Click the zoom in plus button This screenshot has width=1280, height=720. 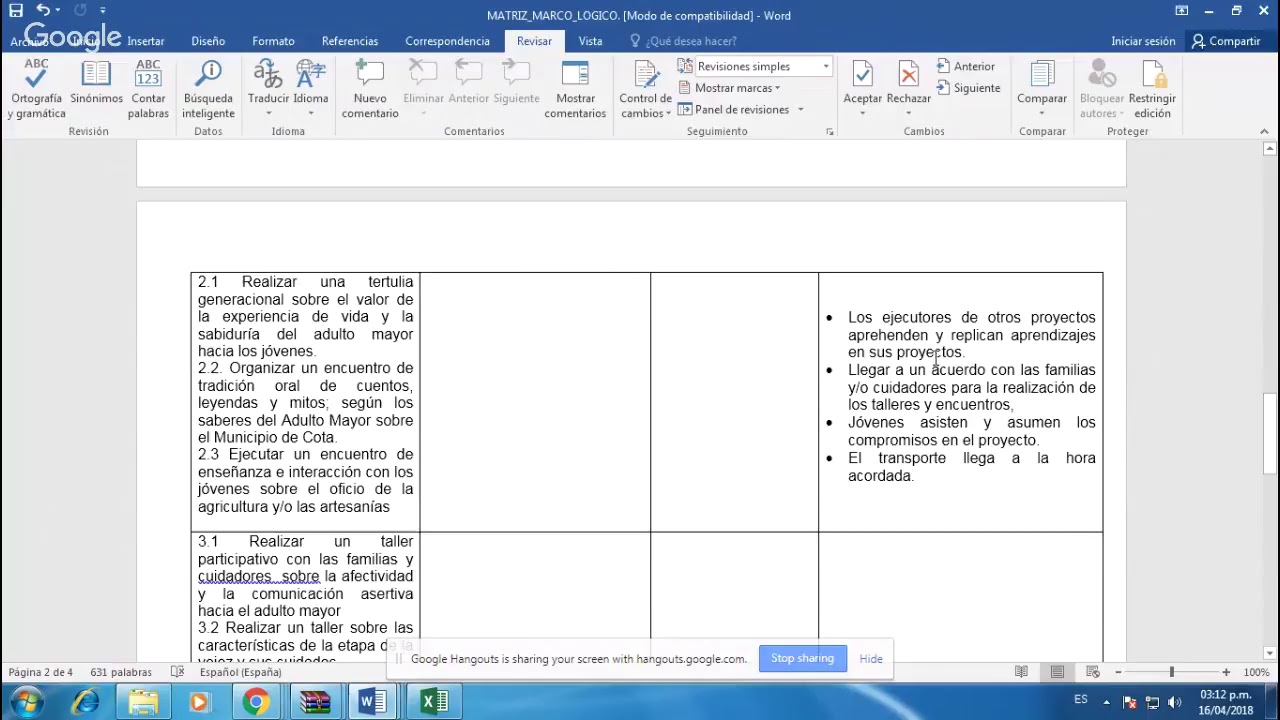1226,672
